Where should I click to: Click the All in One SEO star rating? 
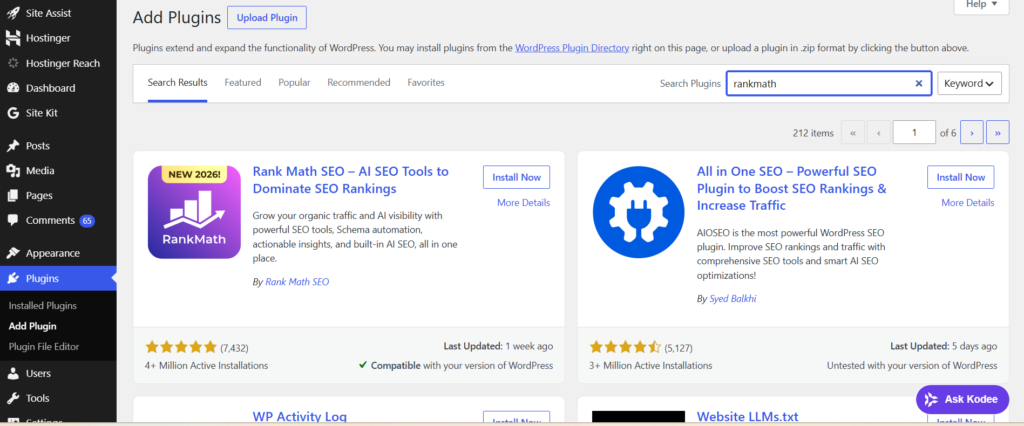(625, 347)
